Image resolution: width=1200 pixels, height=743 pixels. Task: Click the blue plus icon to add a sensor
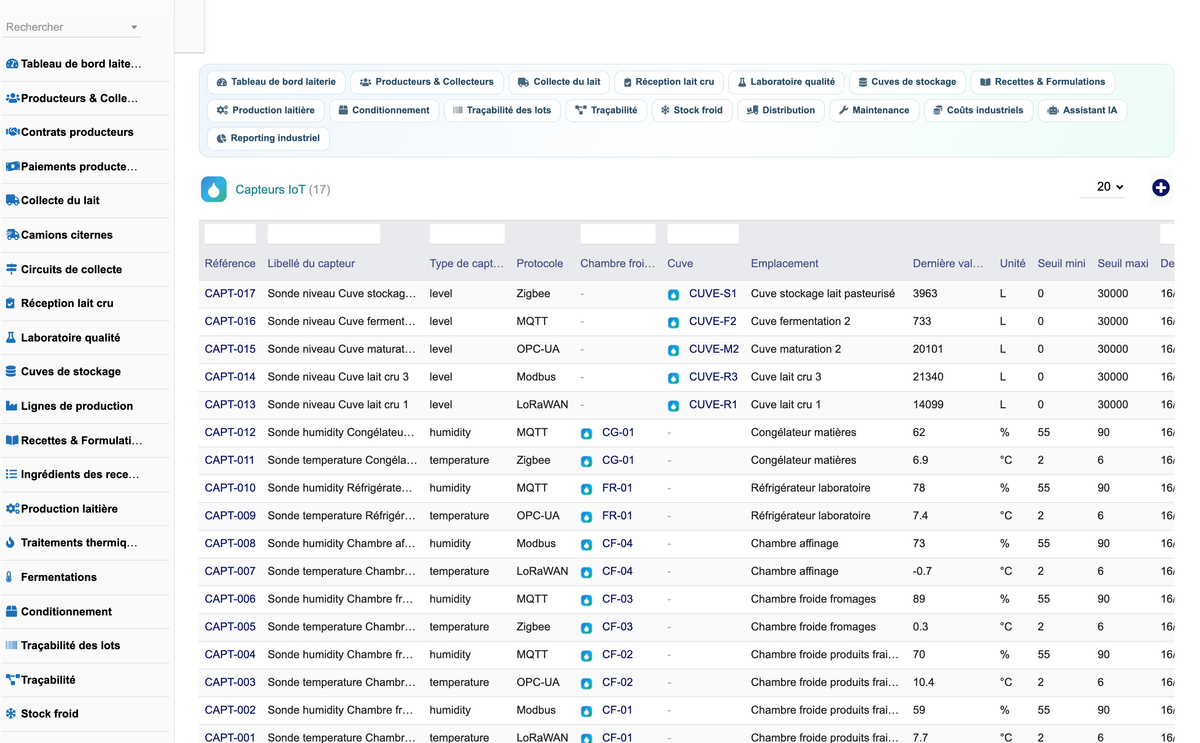[1160, 187]
